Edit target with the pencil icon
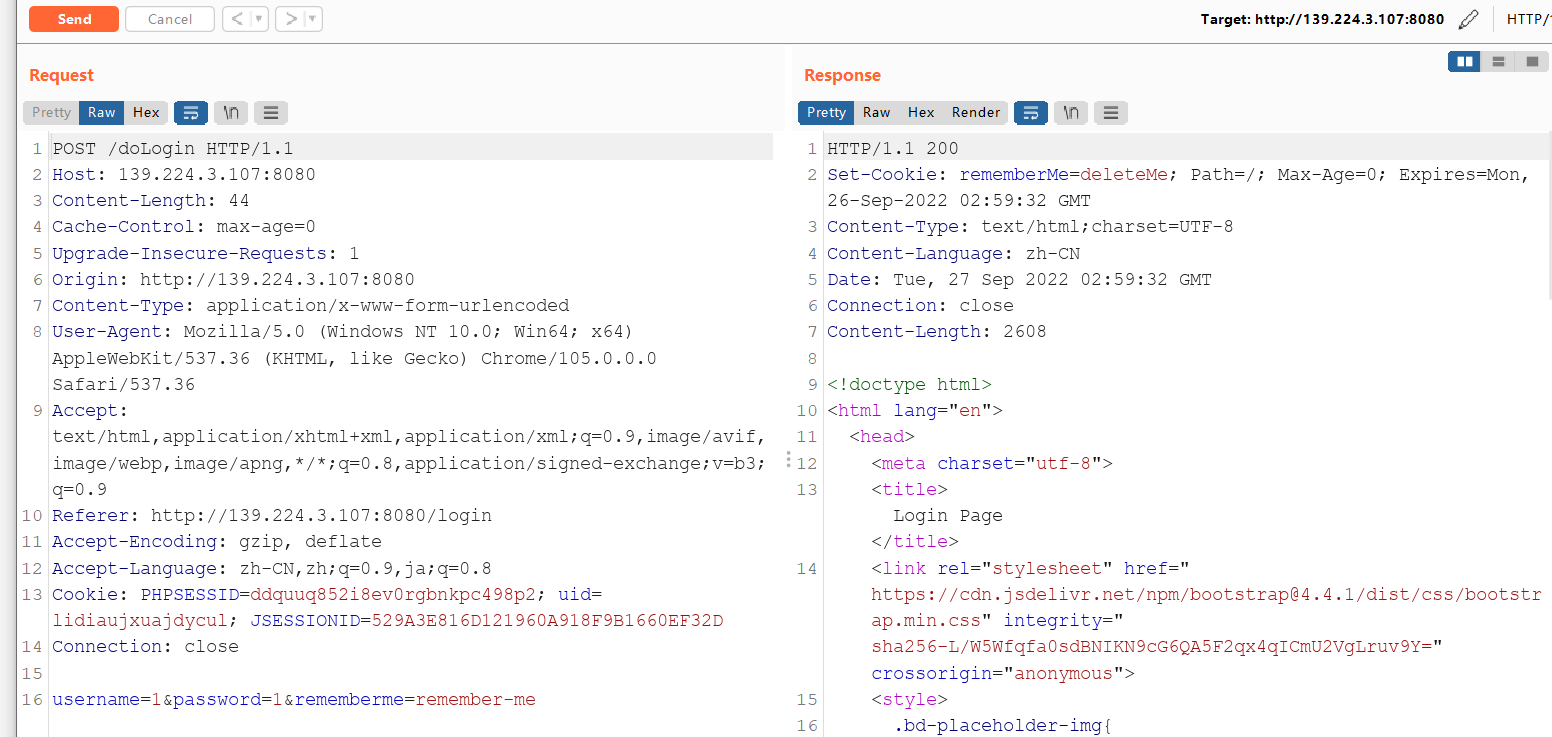The width and height of the screenshot is (1552, 737). point(1468,19)
